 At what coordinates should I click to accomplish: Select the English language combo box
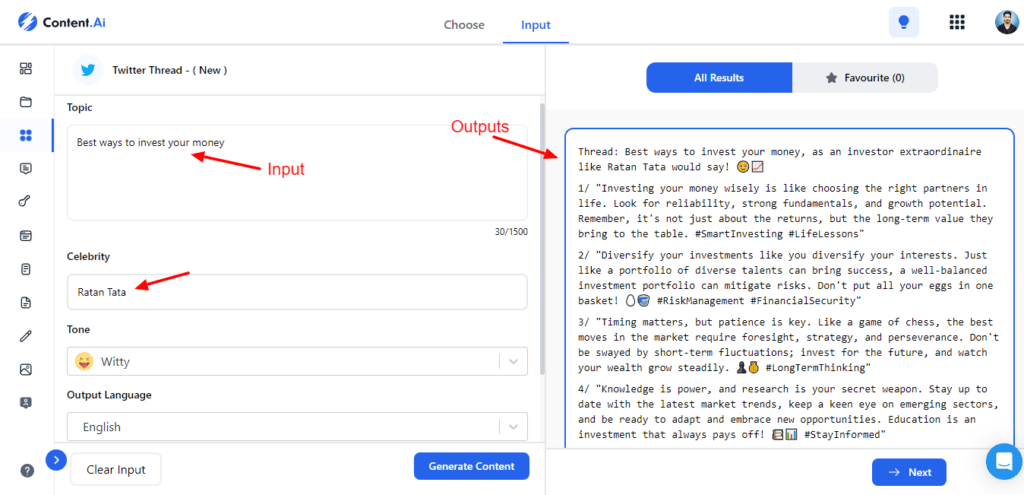coord(297,427)
